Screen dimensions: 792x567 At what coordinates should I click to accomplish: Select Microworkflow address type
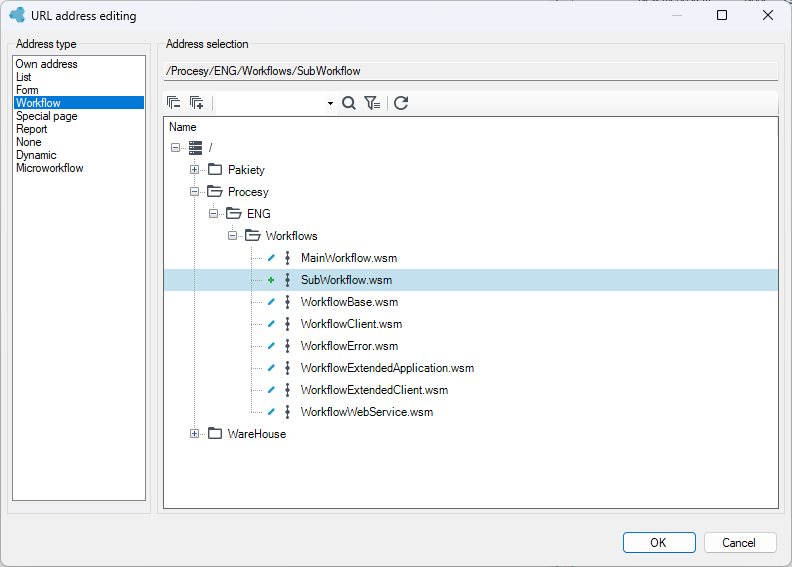79,168
